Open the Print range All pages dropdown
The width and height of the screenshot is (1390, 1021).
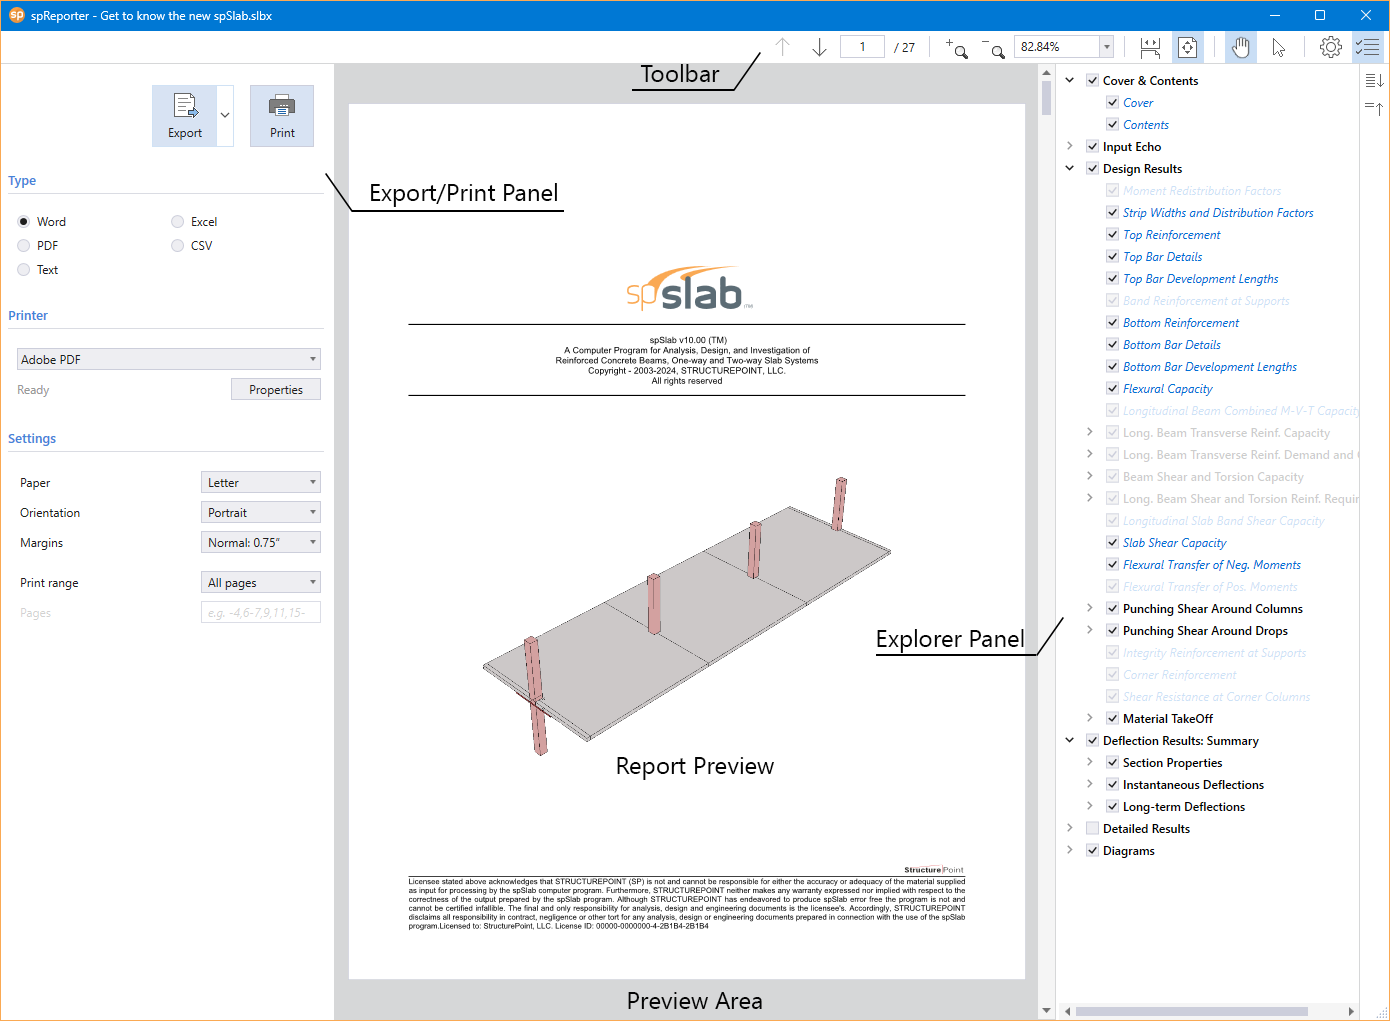261,583
